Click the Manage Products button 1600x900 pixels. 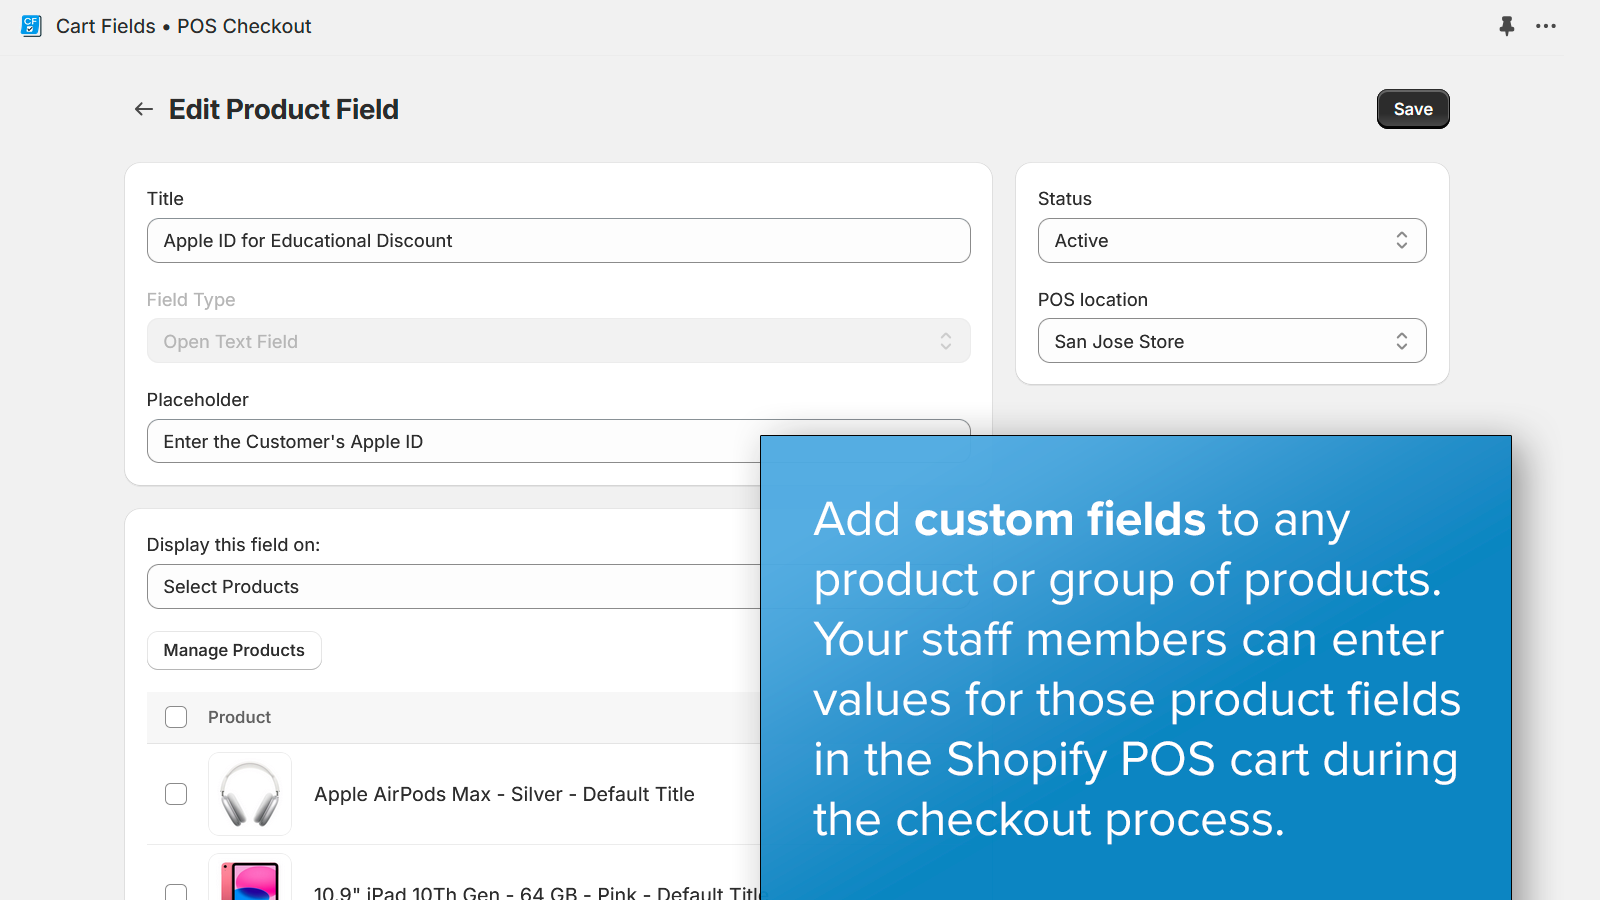[234, 650]
